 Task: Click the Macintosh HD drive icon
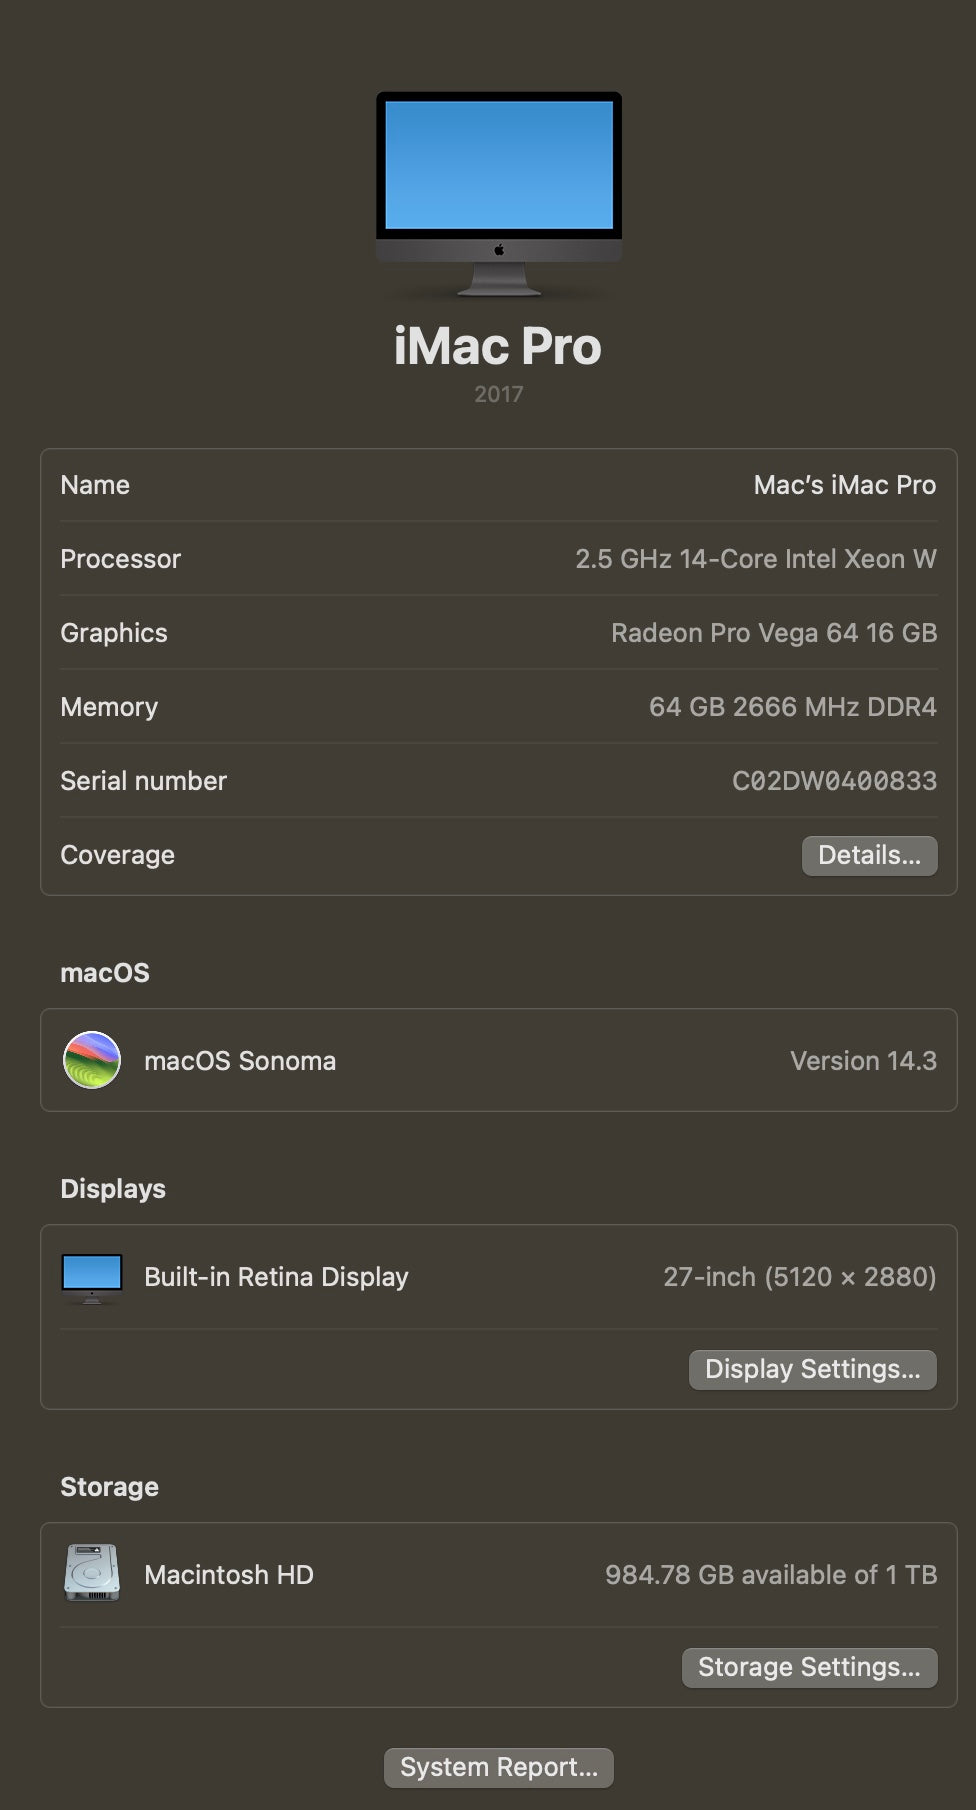(92, 1573)
